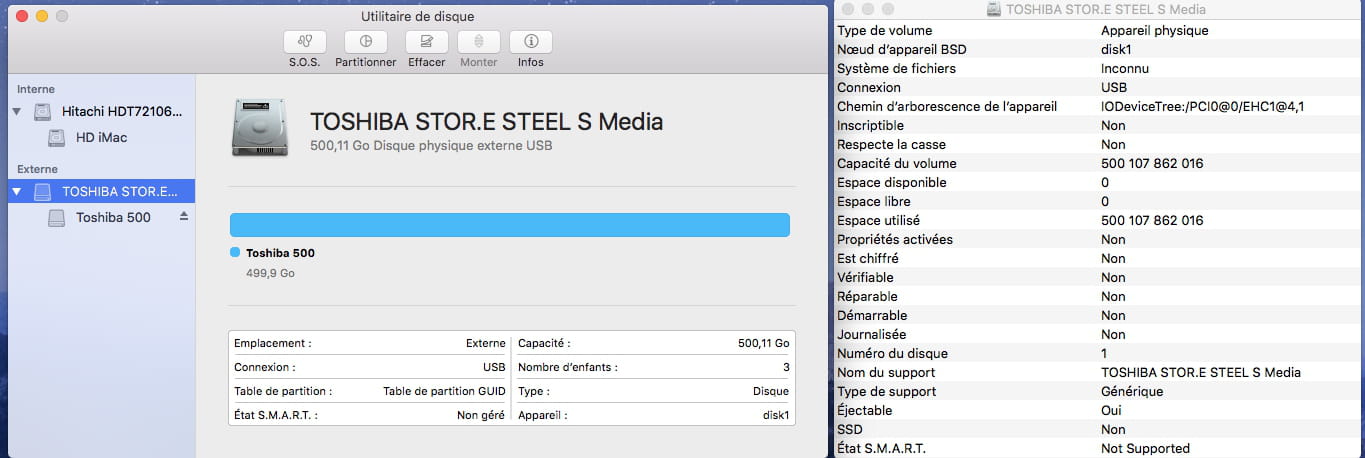
Task: Click the Monter mount toolbar icon
Action: [479, 42]
